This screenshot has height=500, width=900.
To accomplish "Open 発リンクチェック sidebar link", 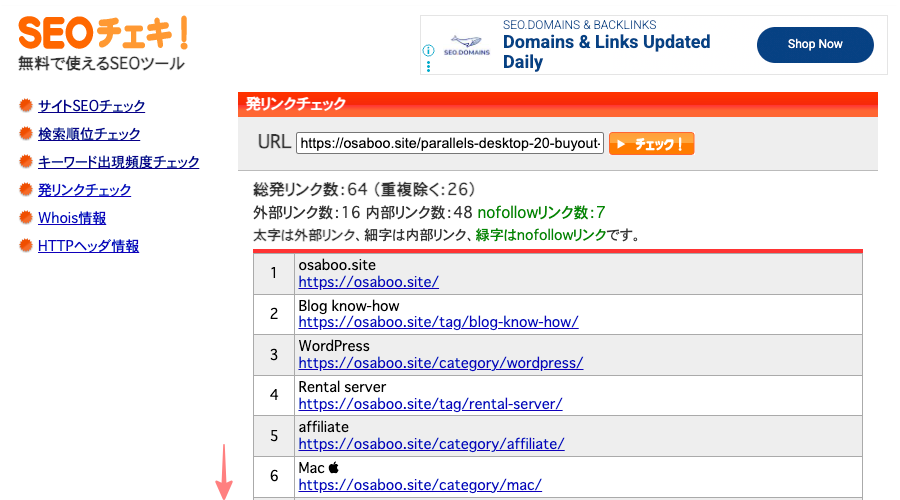I will (84, 190).
